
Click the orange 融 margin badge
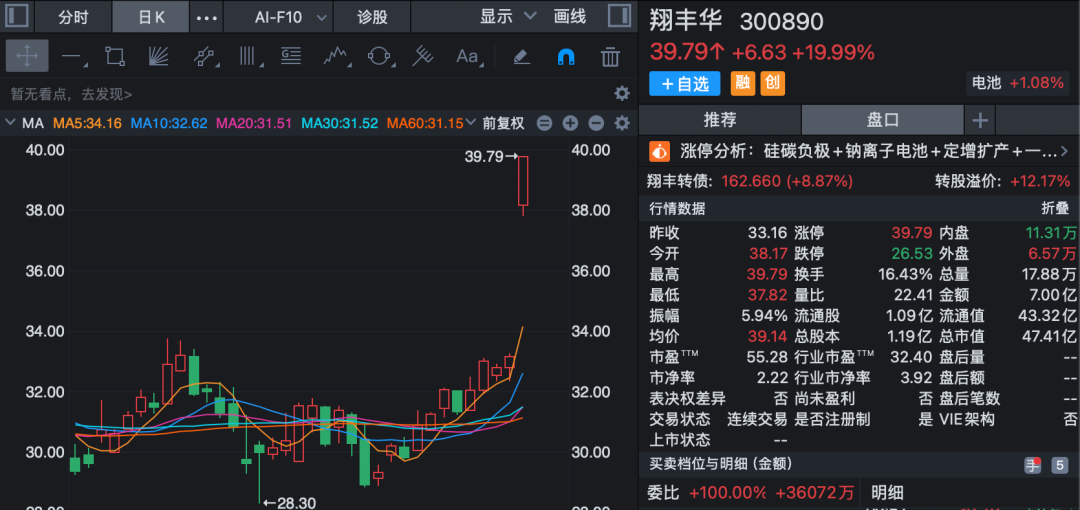pyautogui.click(x=743, y=83)
